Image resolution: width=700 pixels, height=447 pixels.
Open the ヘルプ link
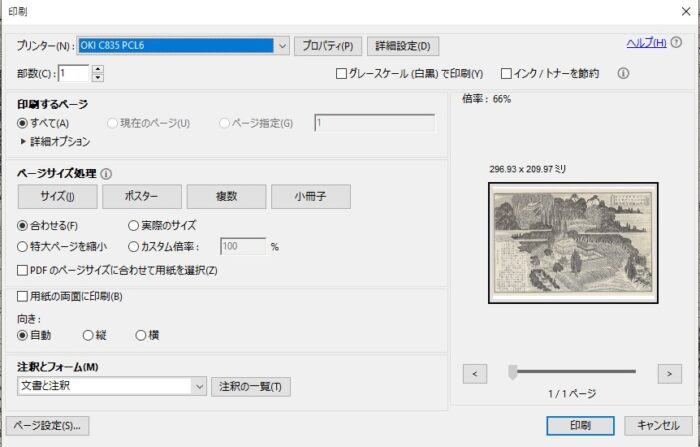tap(646, 43)
